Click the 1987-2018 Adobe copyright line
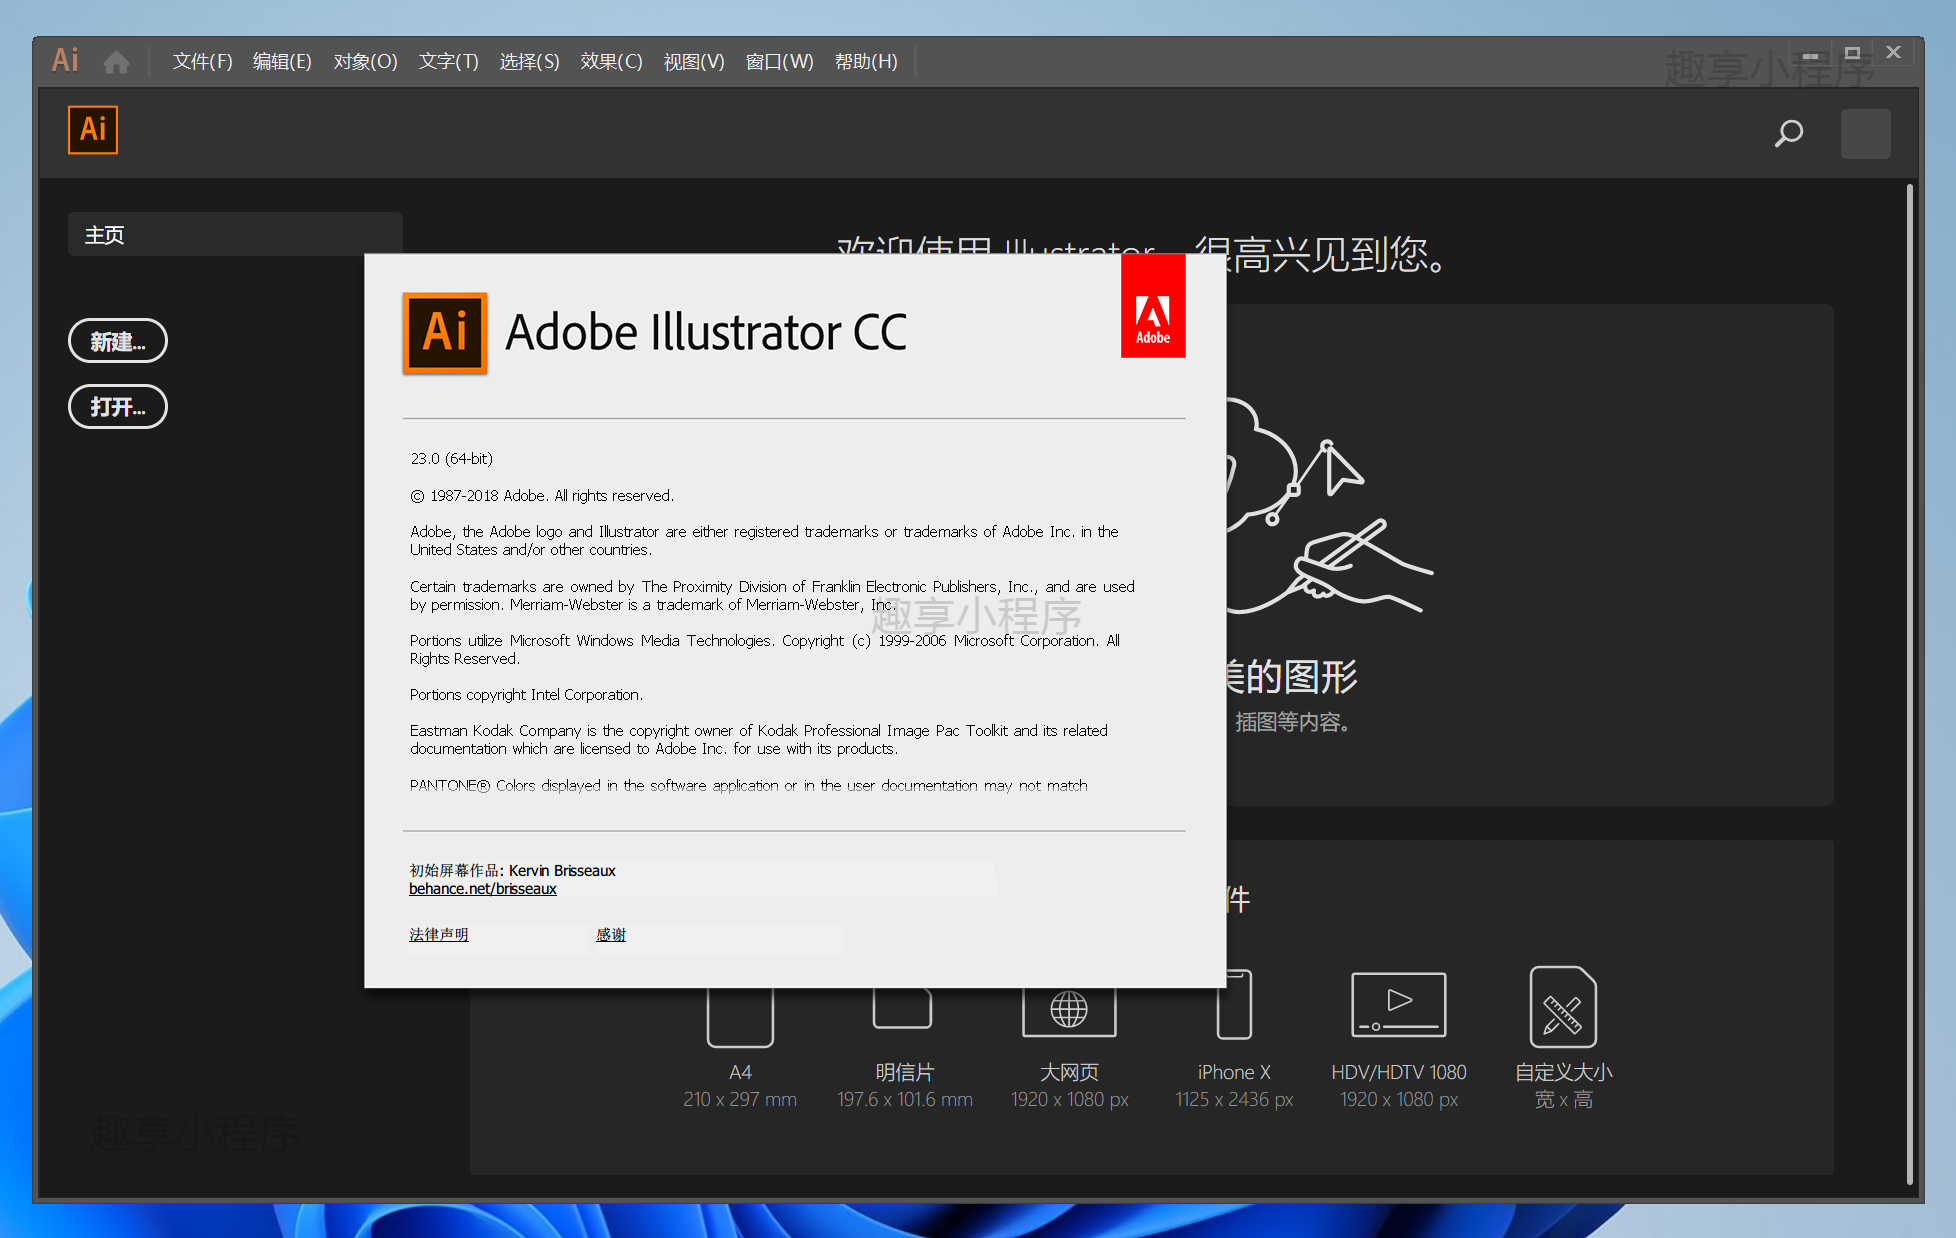1956x1238 pixels. (542, 496)
